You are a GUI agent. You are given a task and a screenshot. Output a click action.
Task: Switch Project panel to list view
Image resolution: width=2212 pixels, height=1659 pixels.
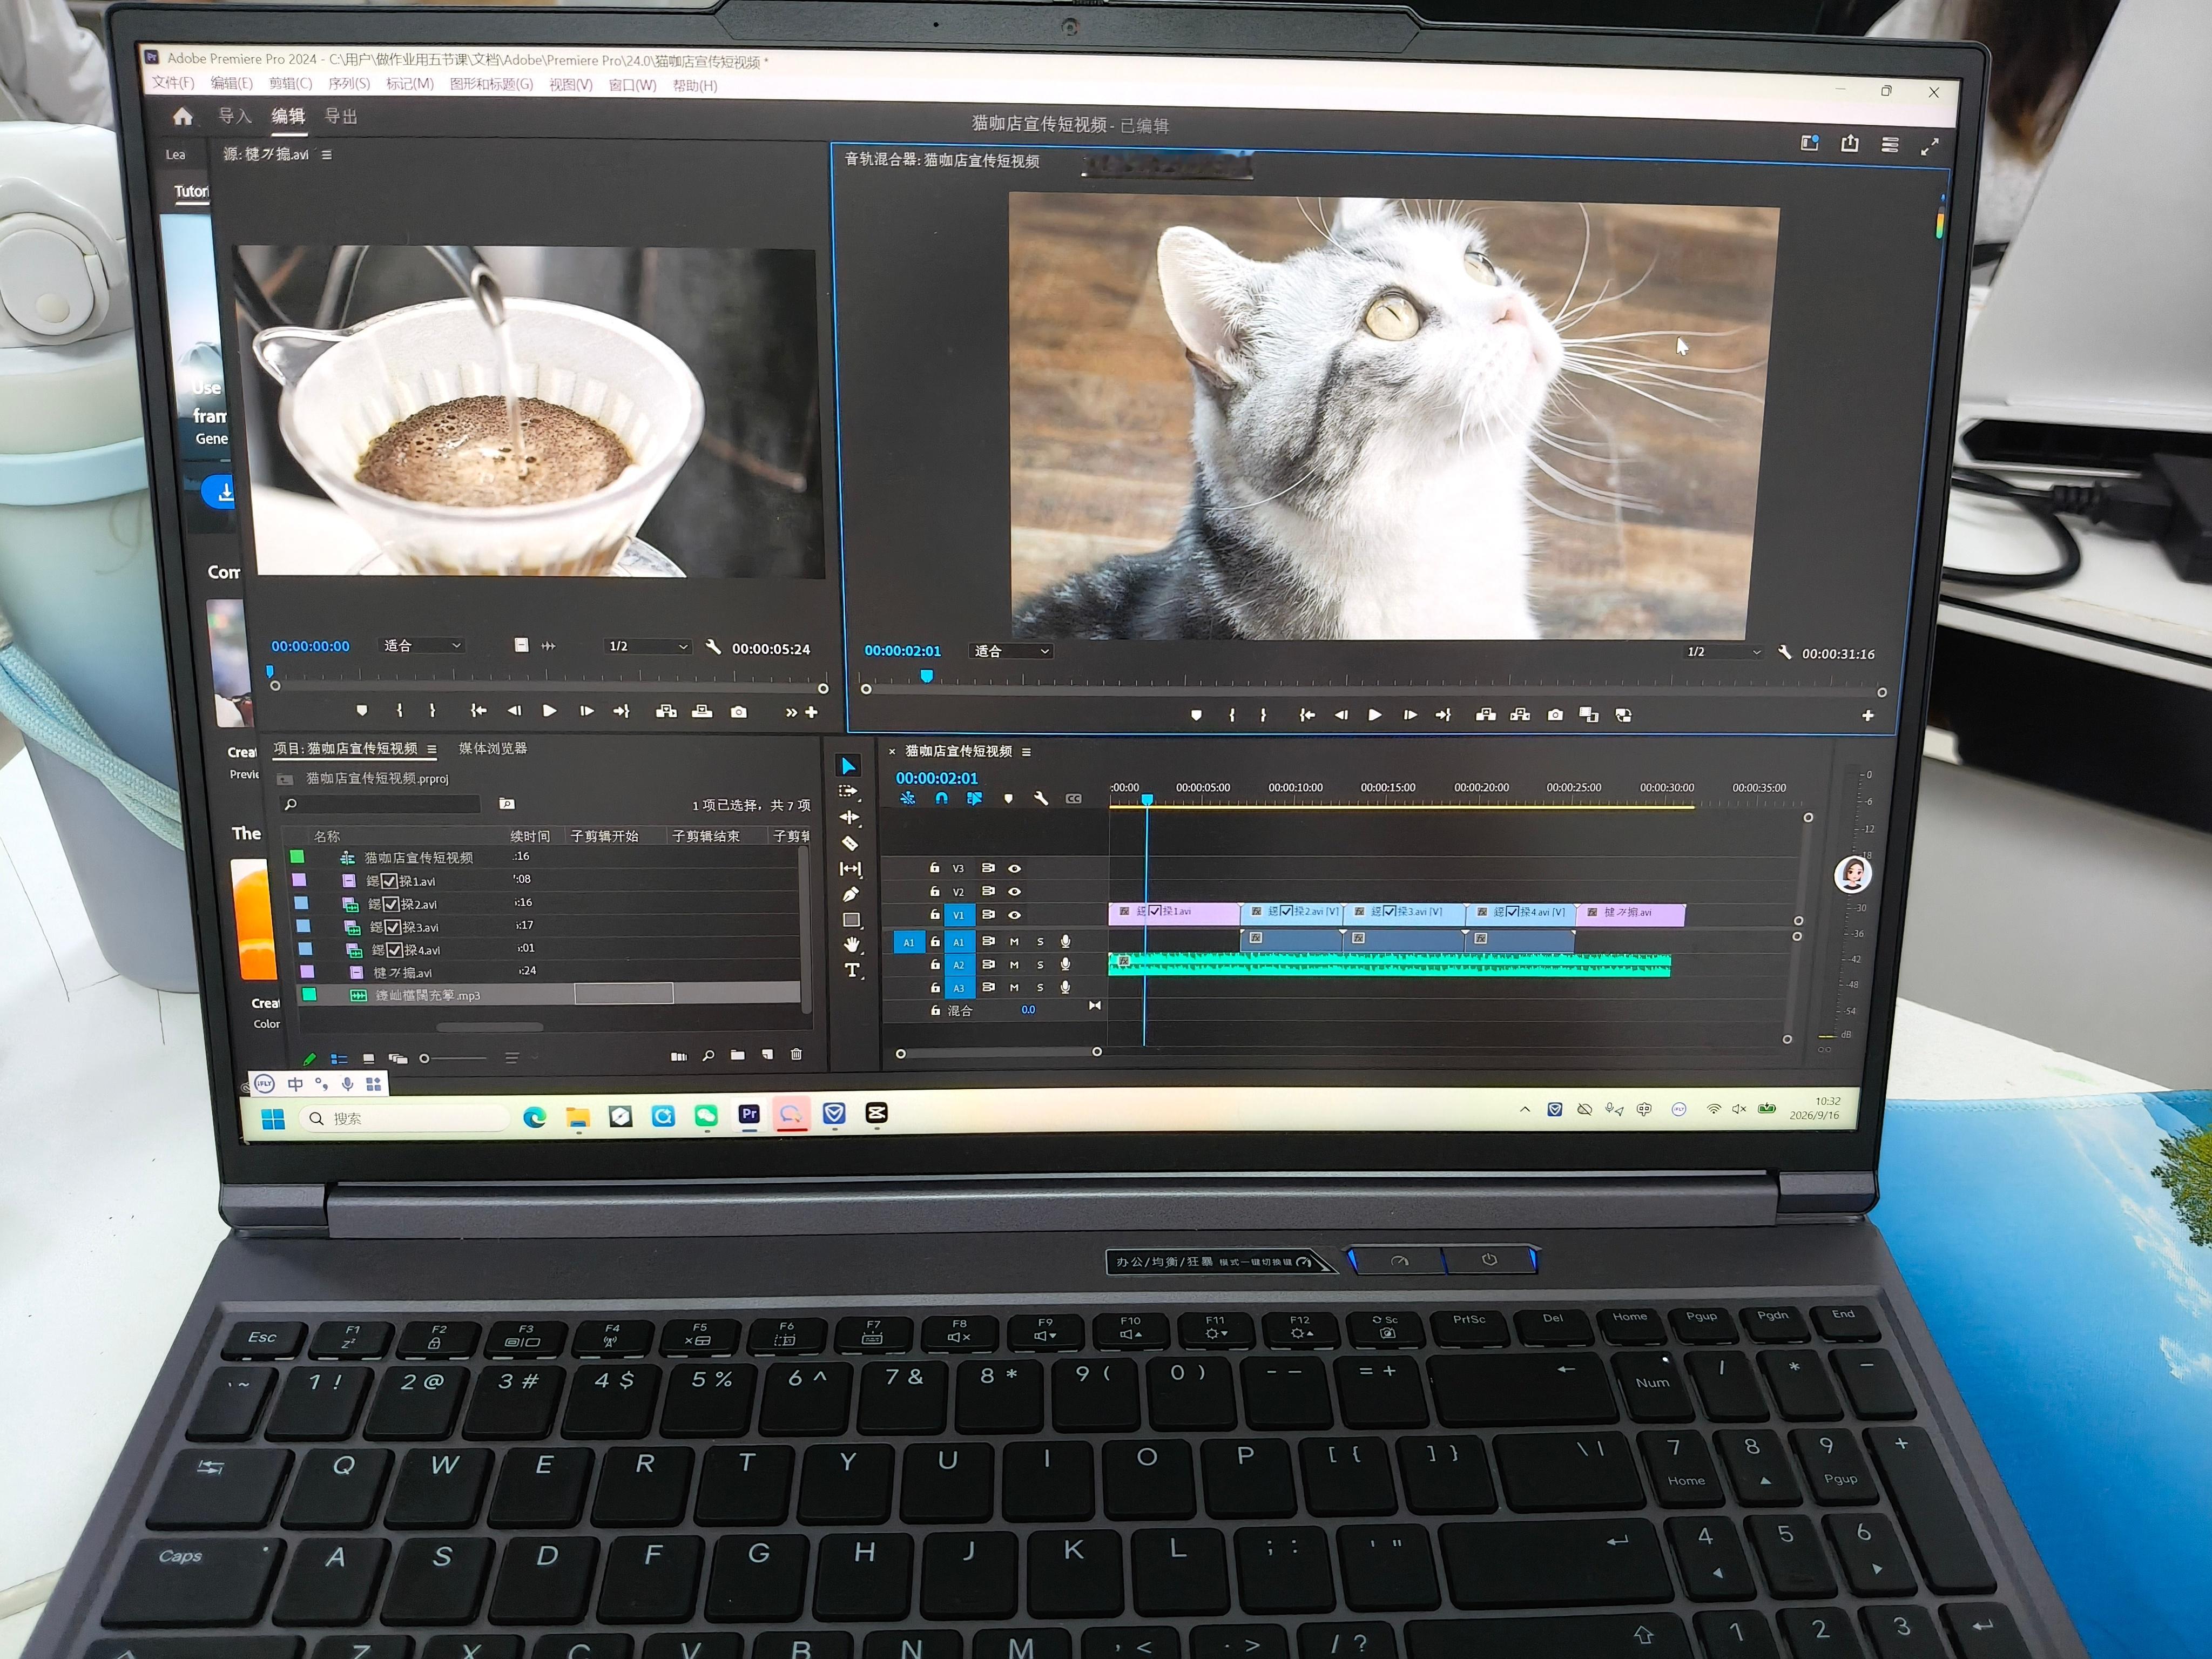point(339,1059)
